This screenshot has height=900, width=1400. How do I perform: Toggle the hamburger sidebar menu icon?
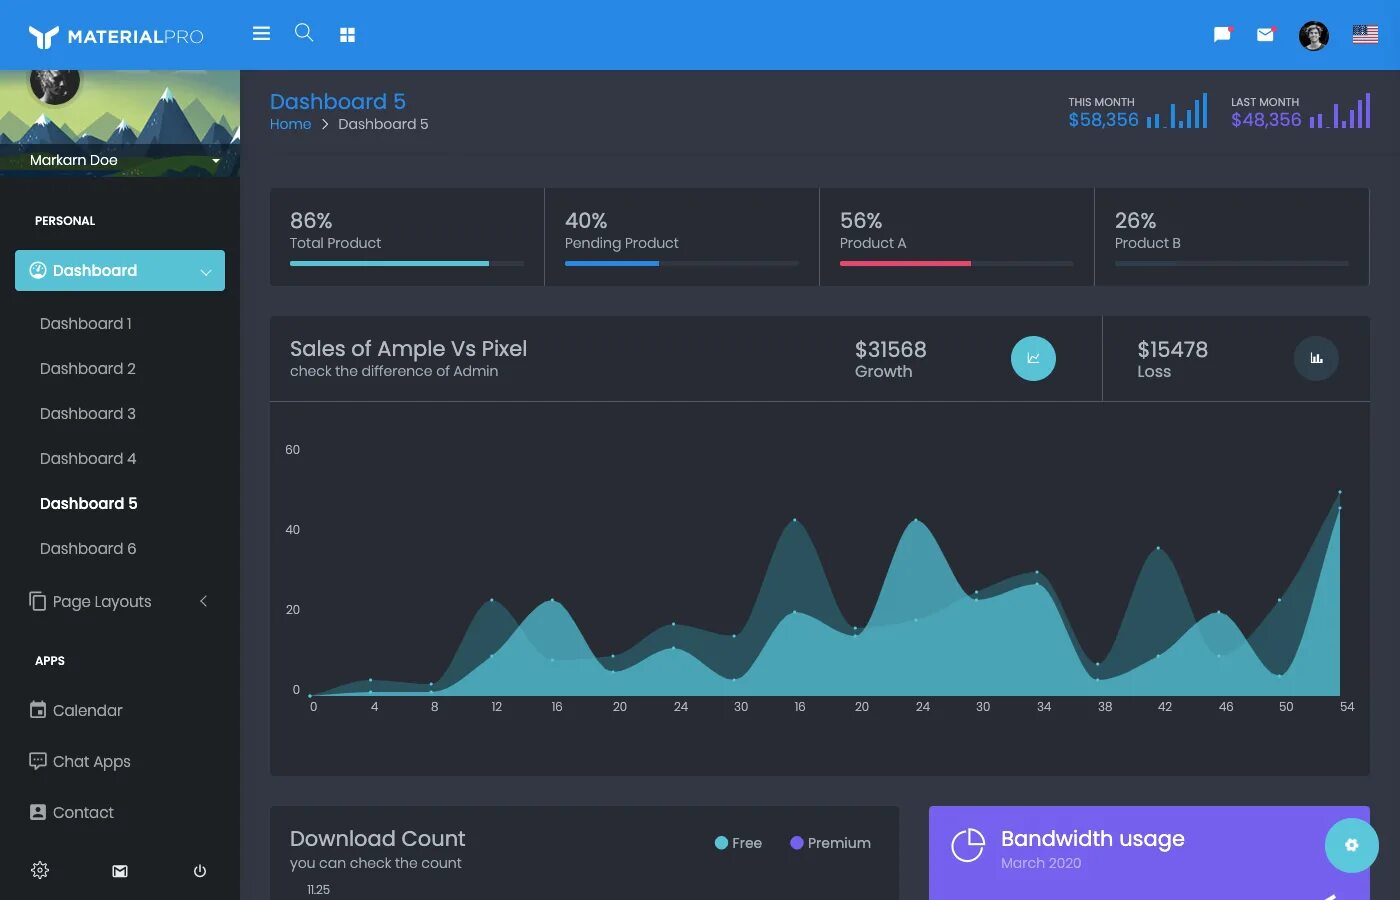[x=261, y=34]
